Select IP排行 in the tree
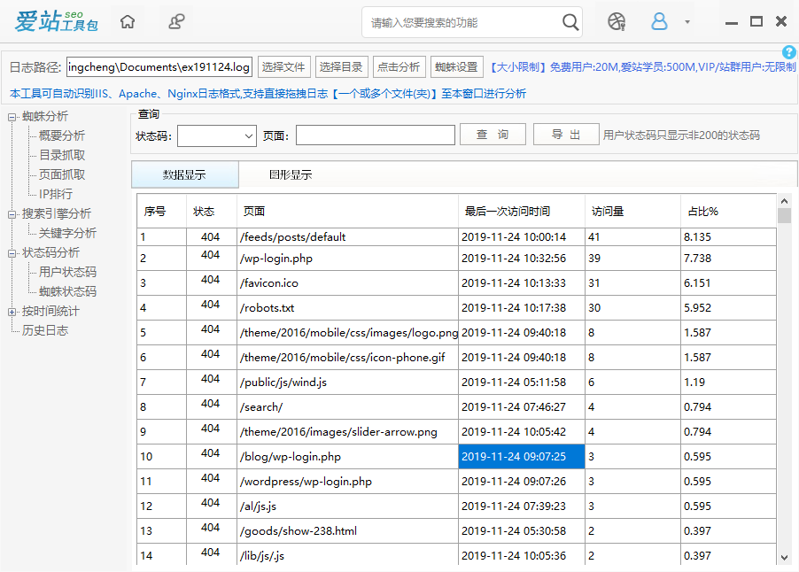Image resolution: width=799 pixels, height=572 pixels. tap(56, 194)
